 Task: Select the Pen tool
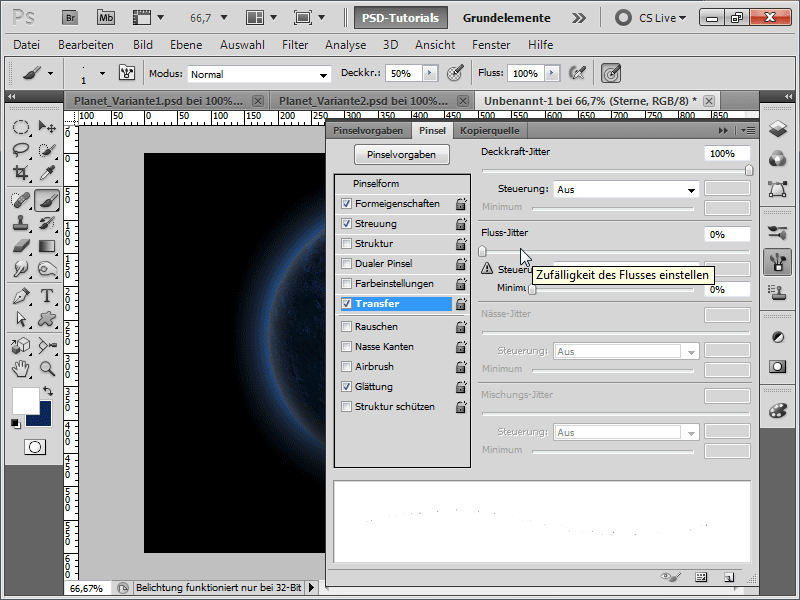[21, 296]
